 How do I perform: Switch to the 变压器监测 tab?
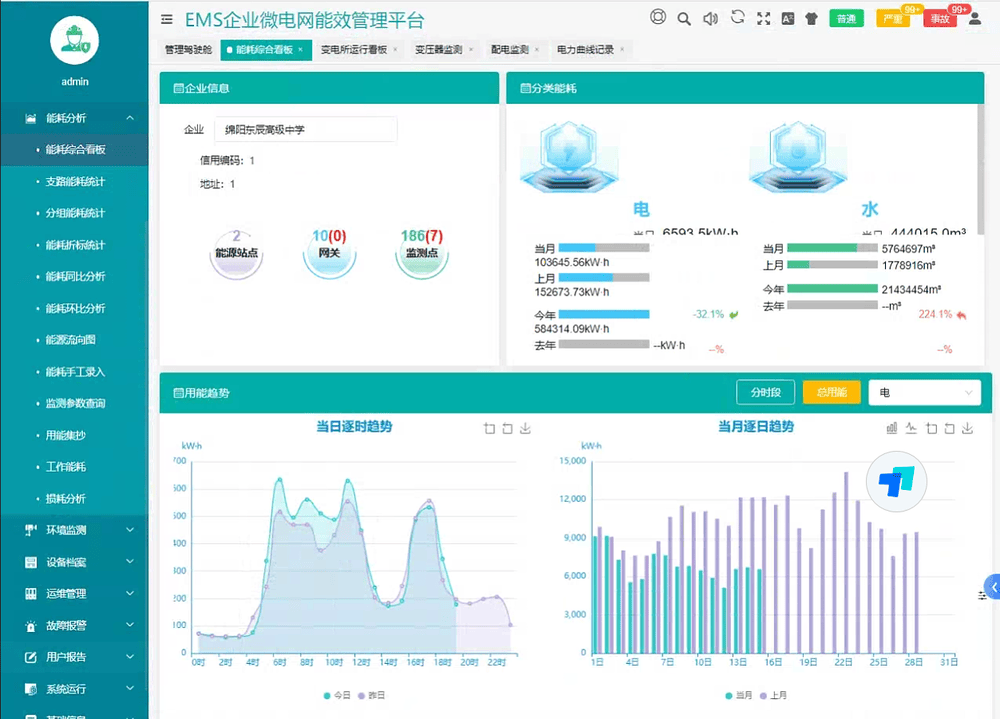438,49
